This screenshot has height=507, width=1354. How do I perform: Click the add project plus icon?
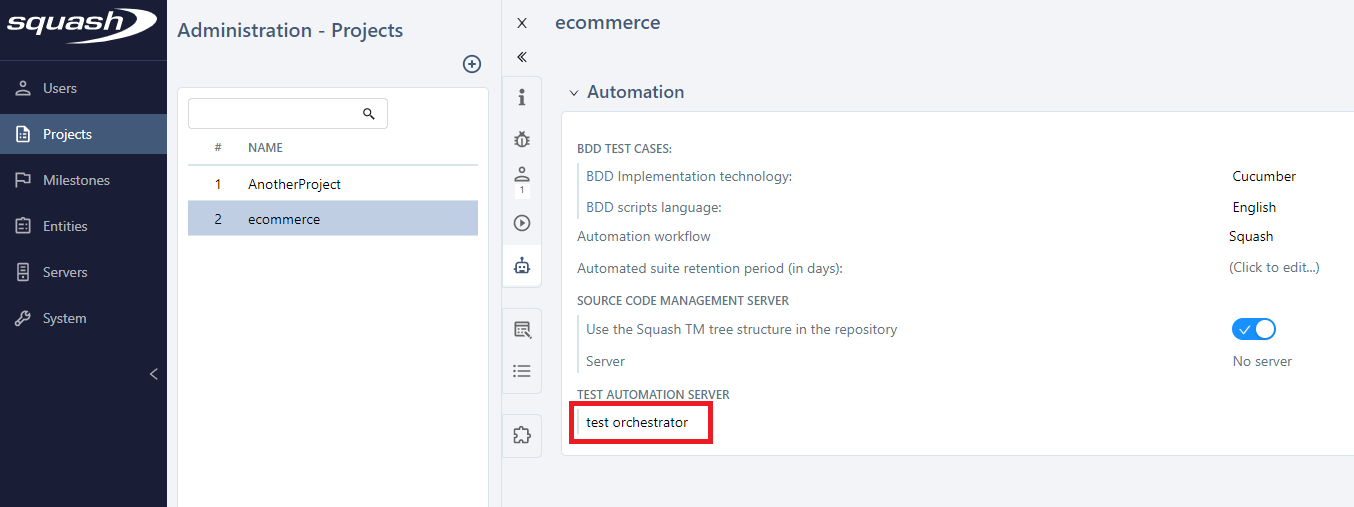(x=472, y=64)
